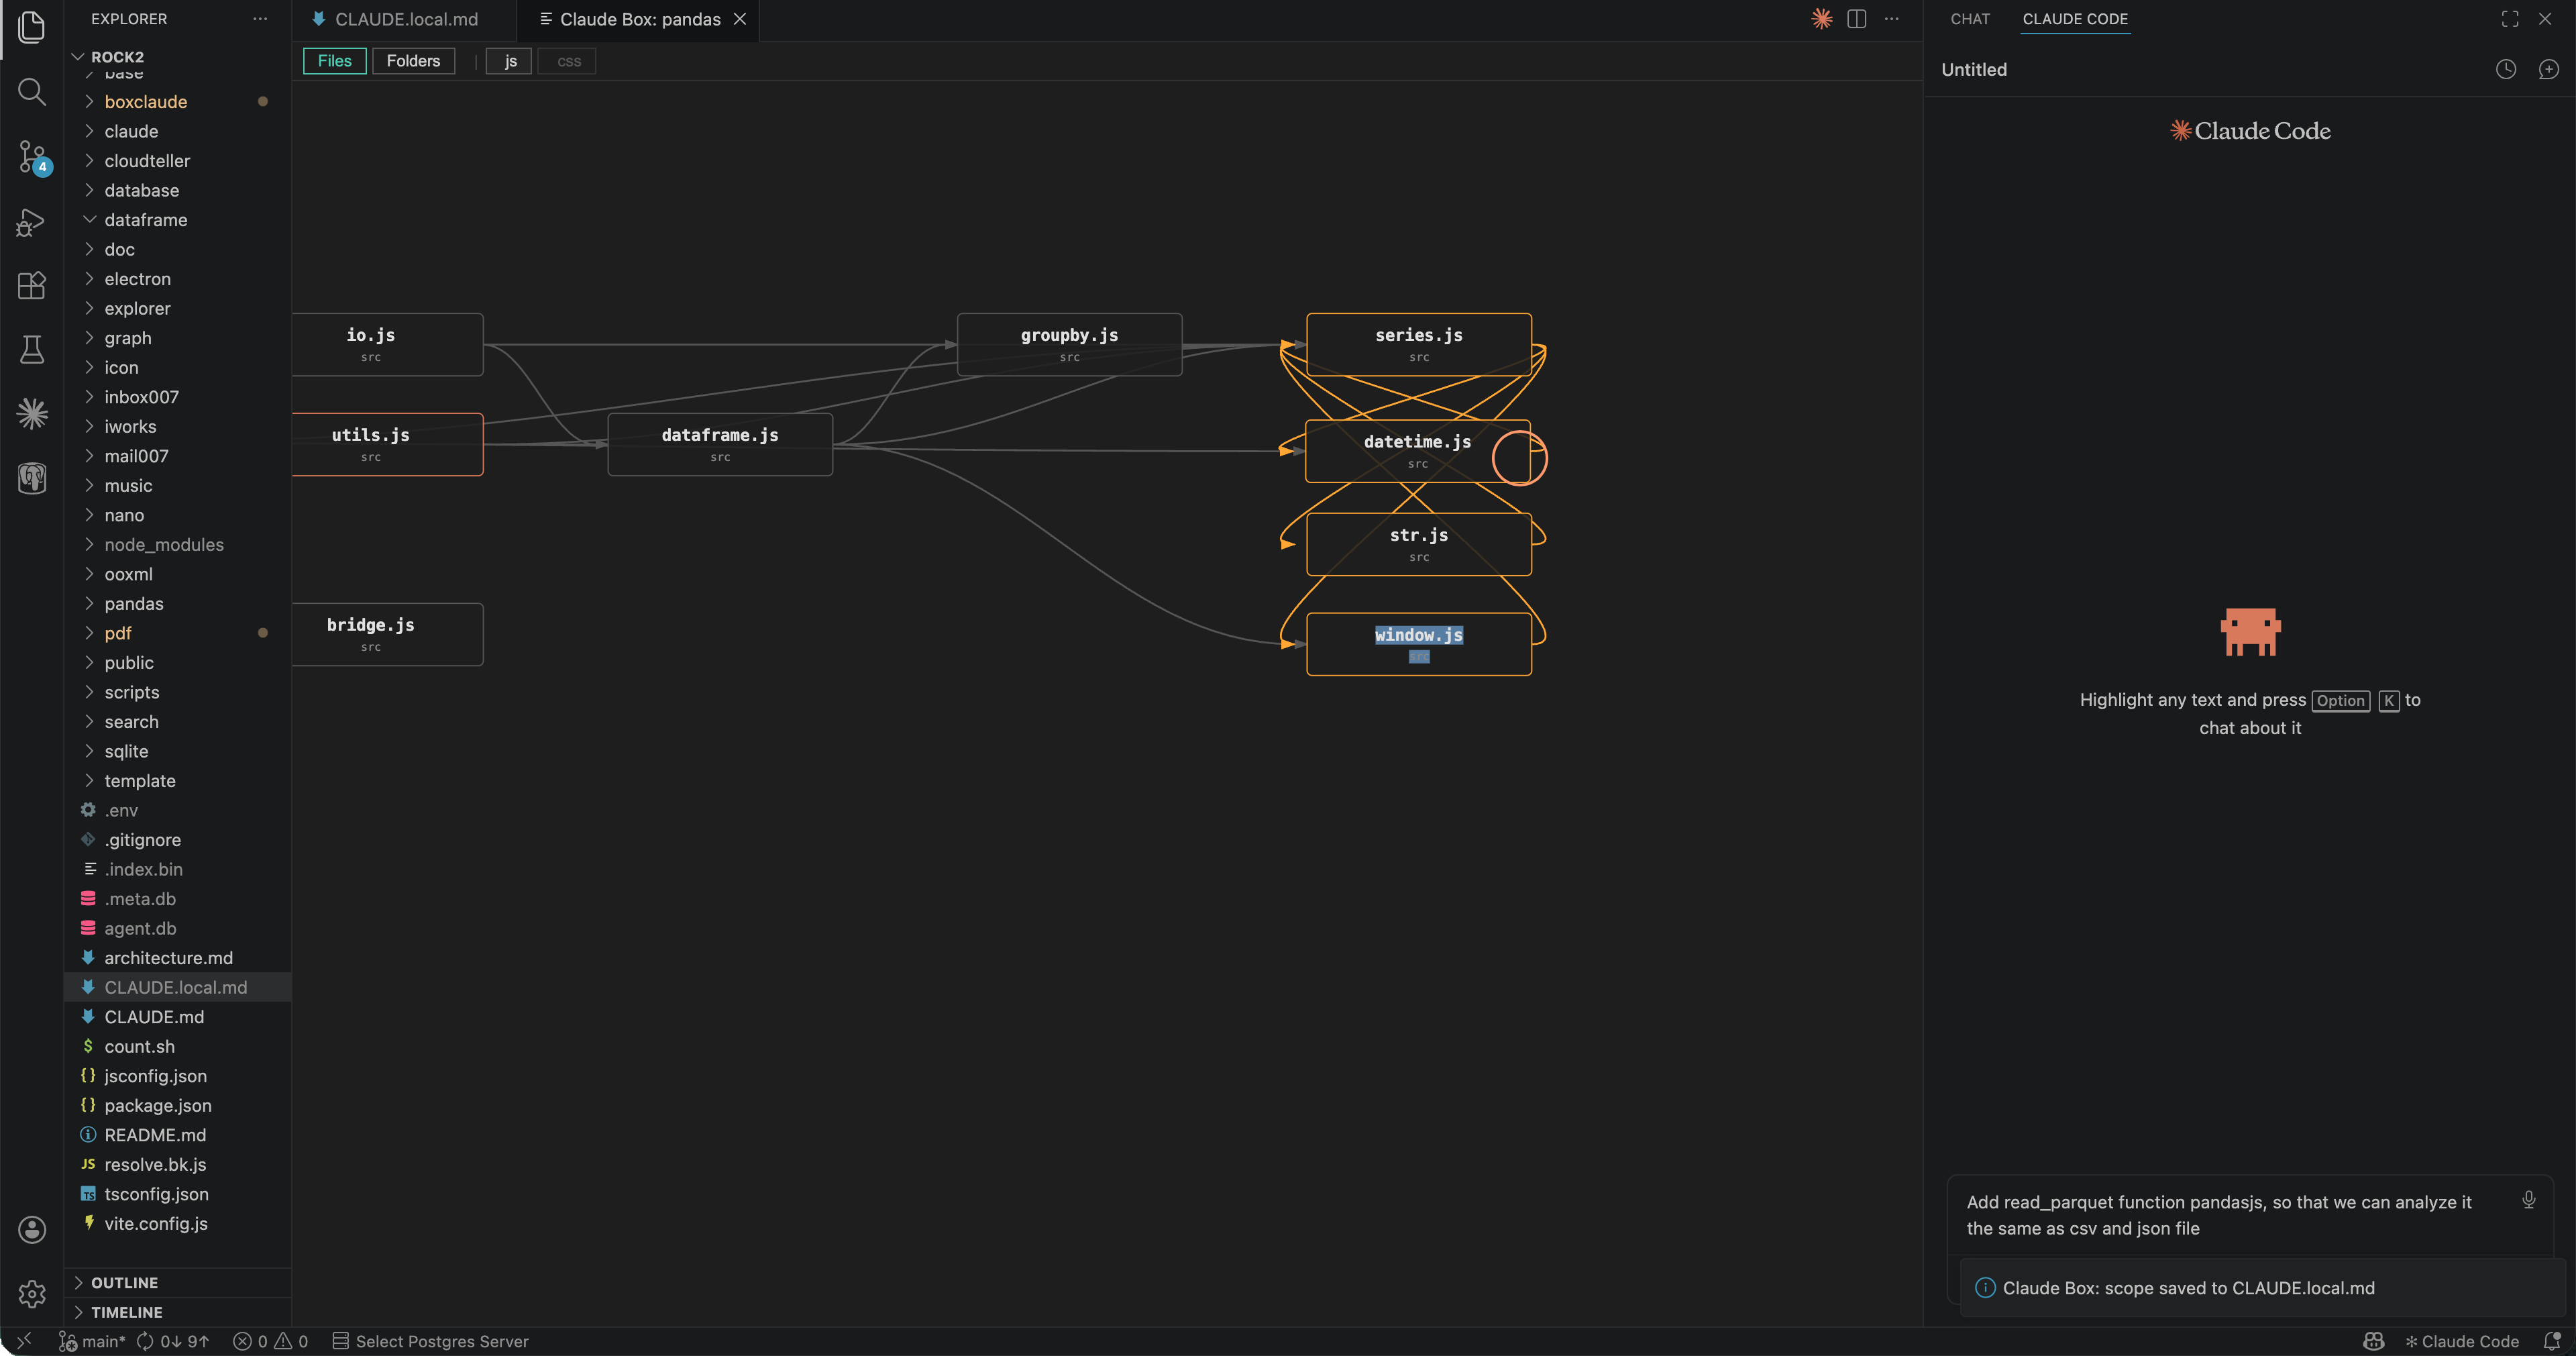2576x1356 pixels.
Task: Open the Manage gear menu
Action: point(32,1293)
